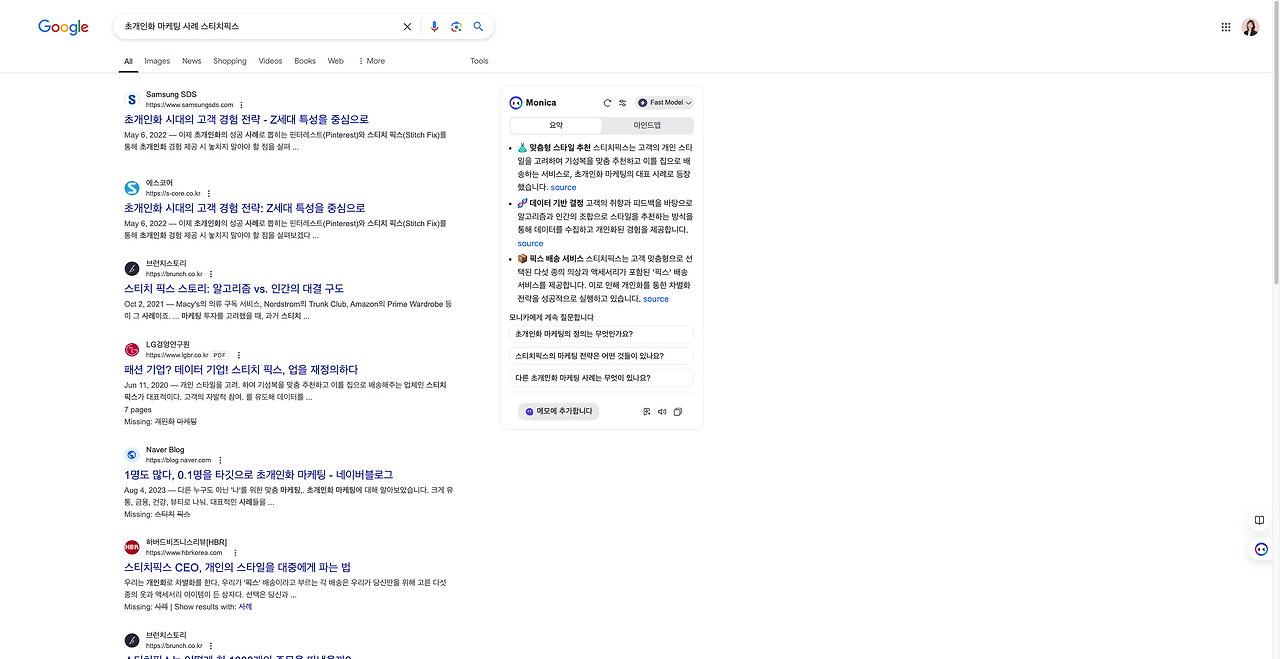Switch to Images tab
Viewport: 1280px width, 659px height.
157,61
